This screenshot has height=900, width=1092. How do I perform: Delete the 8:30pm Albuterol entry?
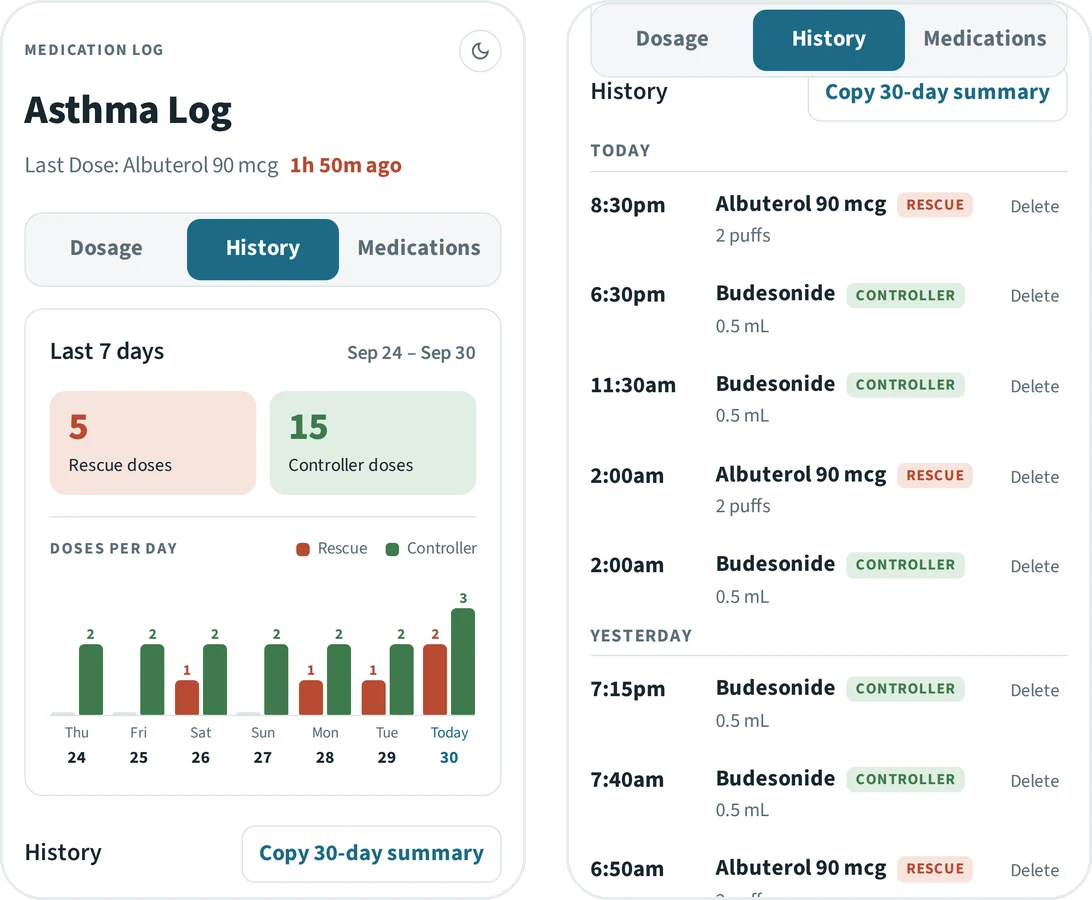[1034, 206]
